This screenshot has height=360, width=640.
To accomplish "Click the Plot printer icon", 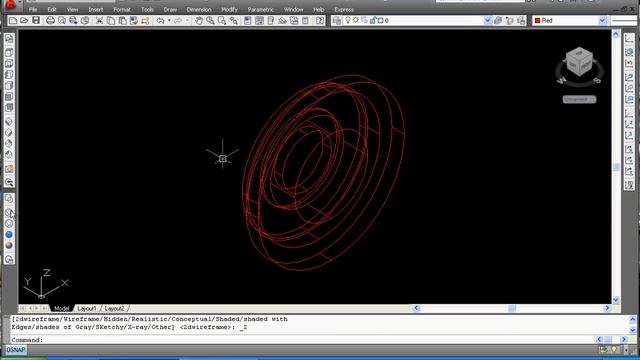I will (50, 20).
